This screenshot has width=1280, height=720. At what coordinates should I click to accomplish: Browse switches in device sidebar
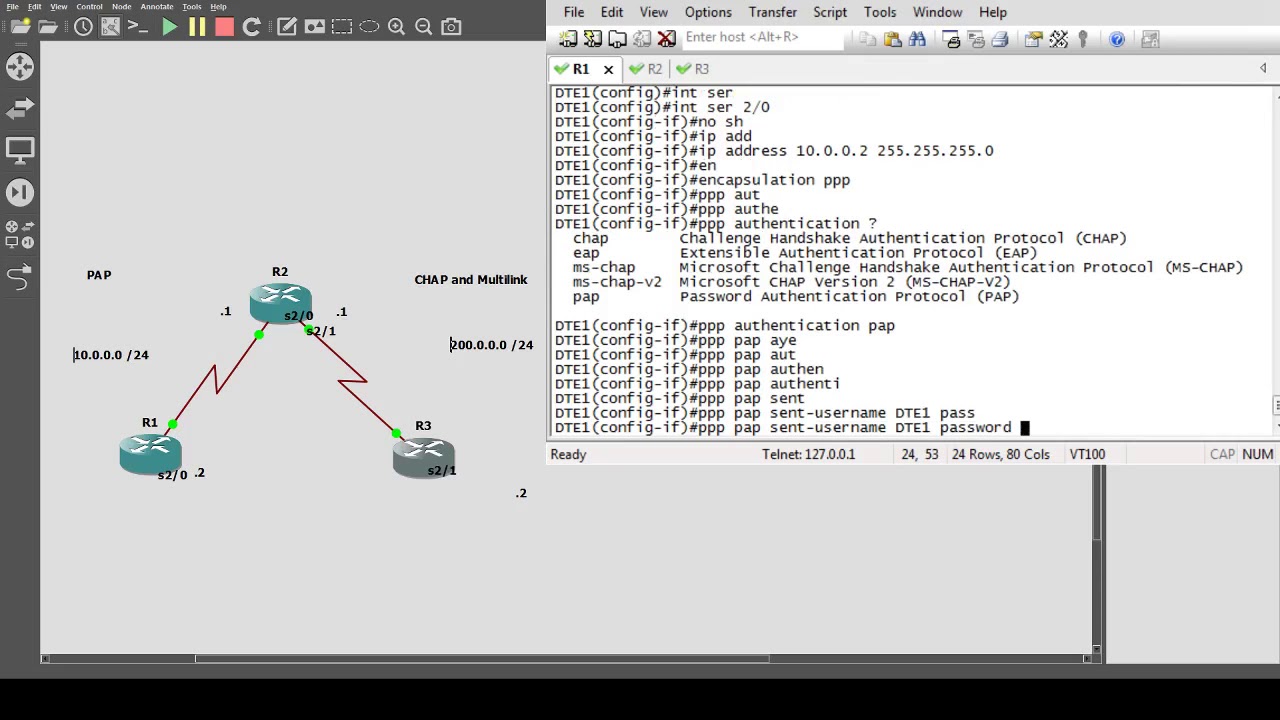[20, 108]
